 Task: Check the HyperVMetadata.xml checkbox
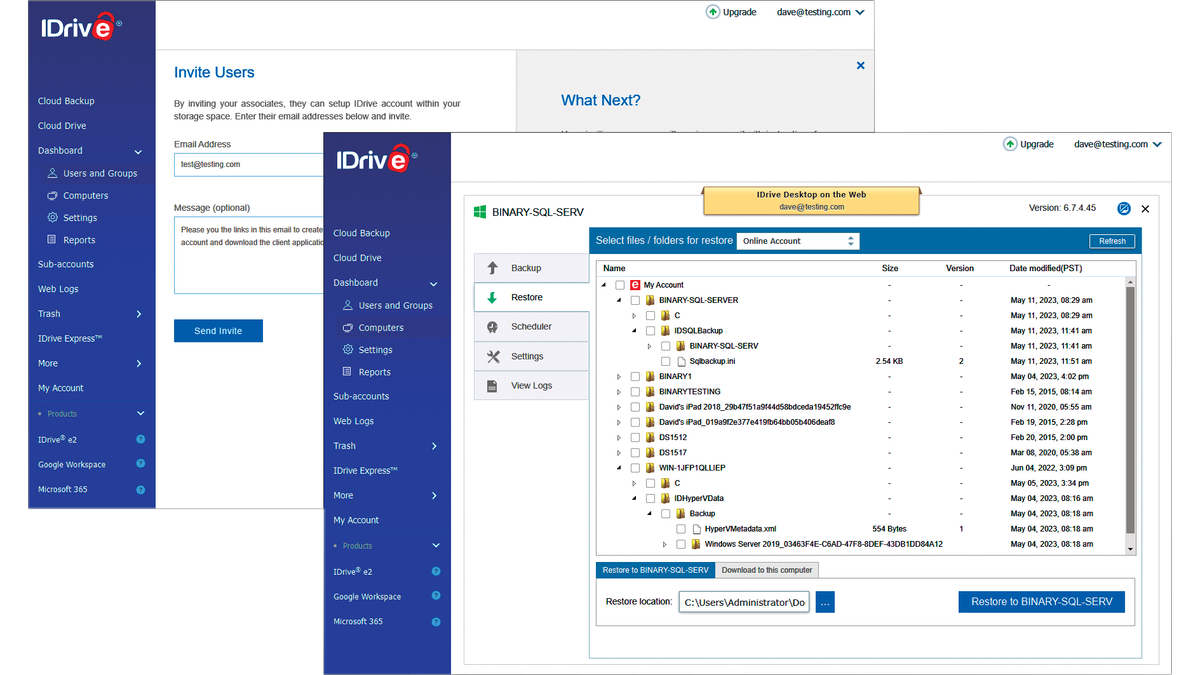(x=681, y=529)
